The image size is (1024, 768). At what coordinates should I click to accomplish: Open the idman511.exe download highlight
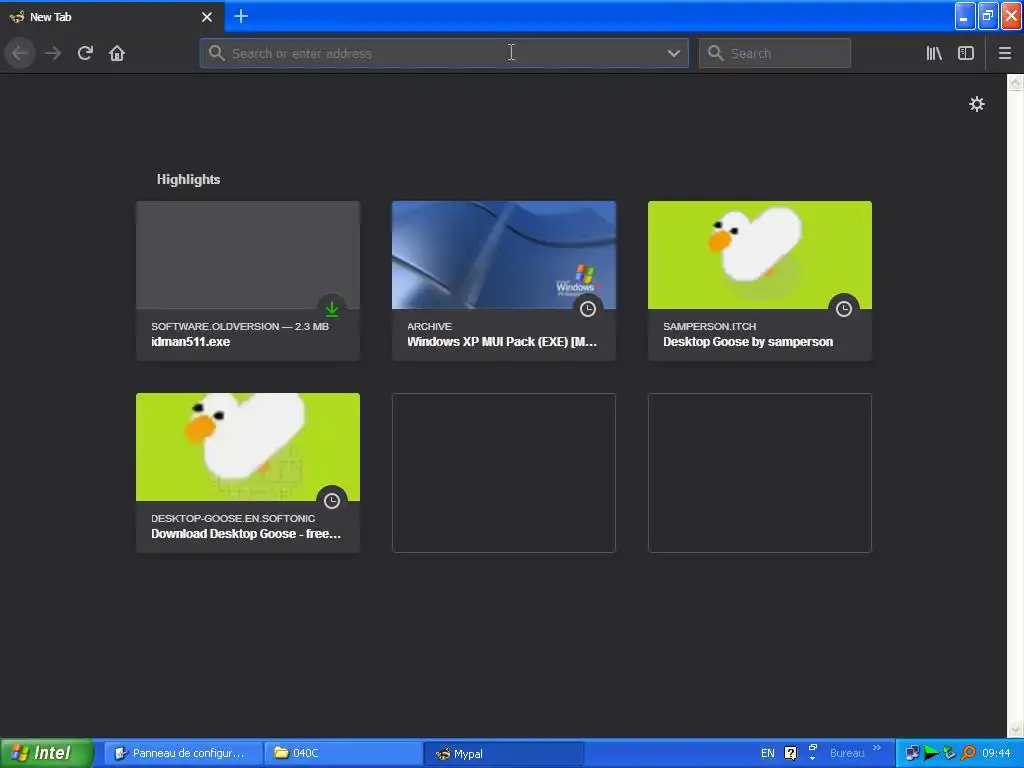[248, 281]
